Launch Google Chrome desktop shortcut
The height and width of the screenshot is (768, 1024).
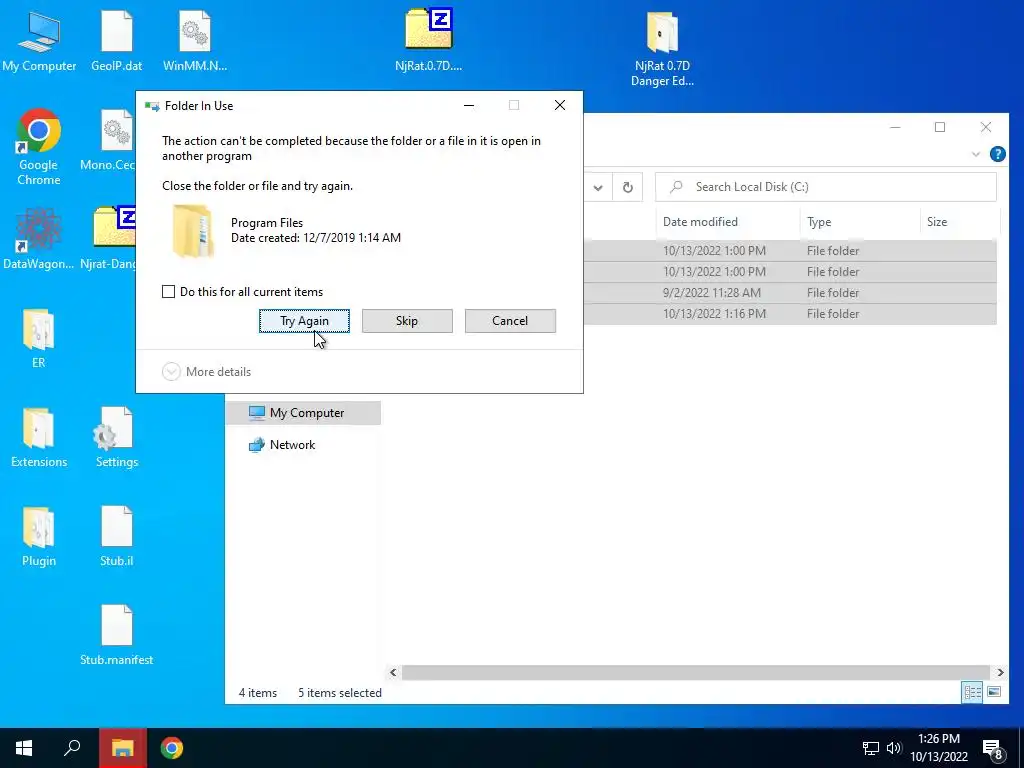tap(39, 147)
